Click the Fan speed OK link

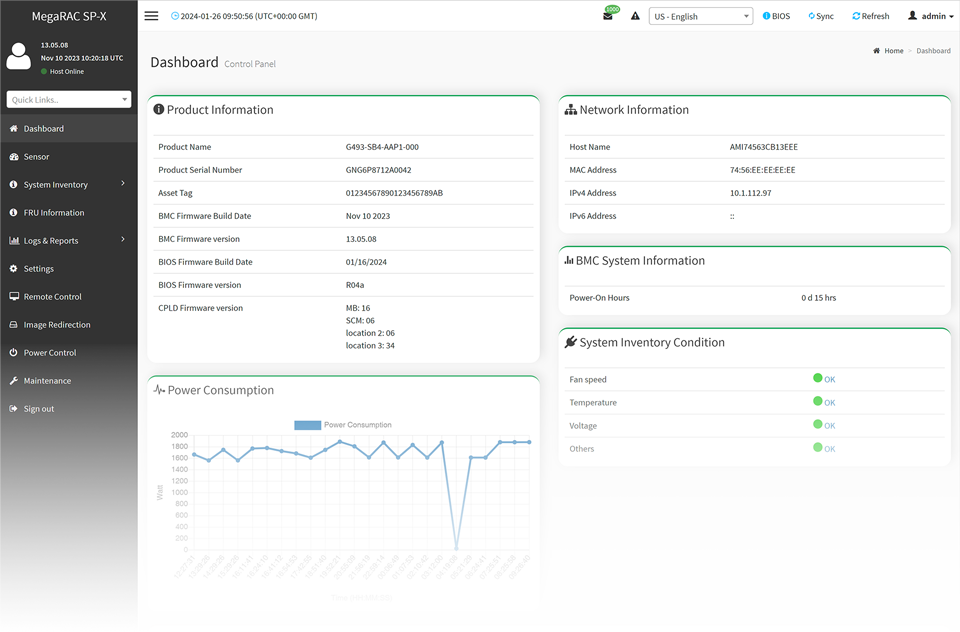[x=829, y=380]
